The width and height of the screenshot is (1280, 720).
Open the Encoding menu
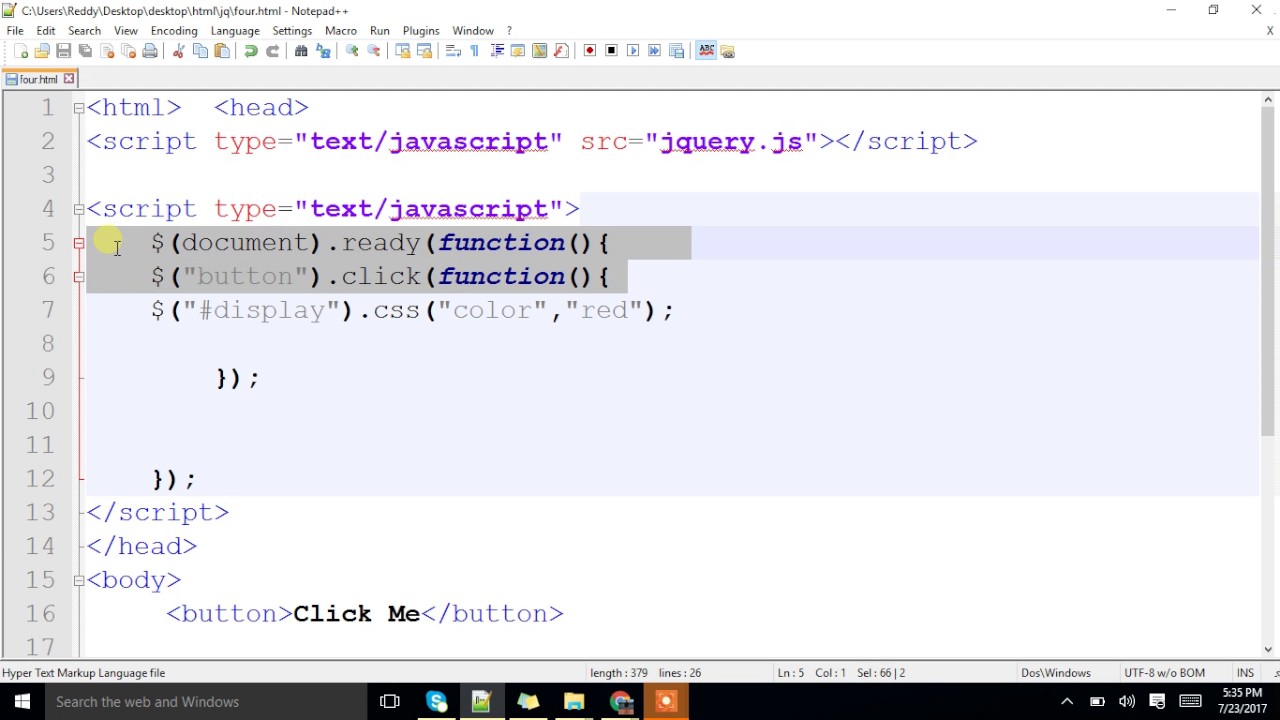[174, 31]
